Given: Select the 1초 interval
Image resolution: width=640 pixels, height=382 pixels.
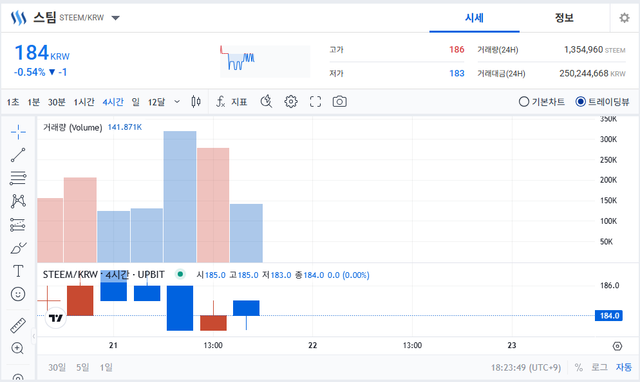Looking at the screenshot, I should (x=13, y=102).
